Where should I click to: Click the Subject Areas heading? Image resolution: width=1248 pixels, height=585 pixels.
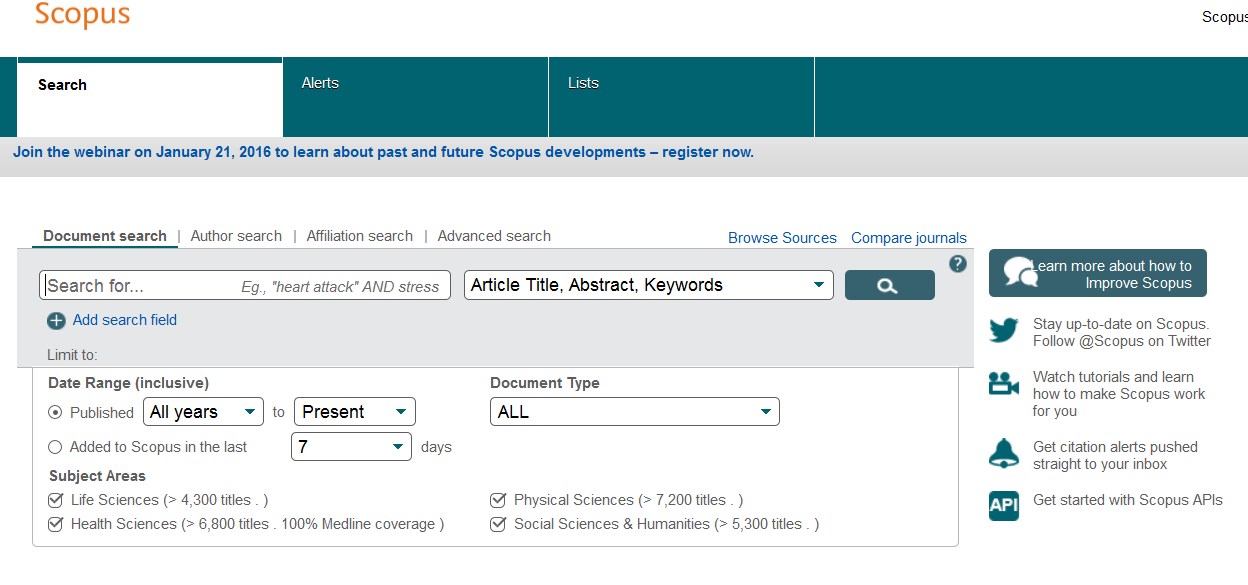point(97,476)
